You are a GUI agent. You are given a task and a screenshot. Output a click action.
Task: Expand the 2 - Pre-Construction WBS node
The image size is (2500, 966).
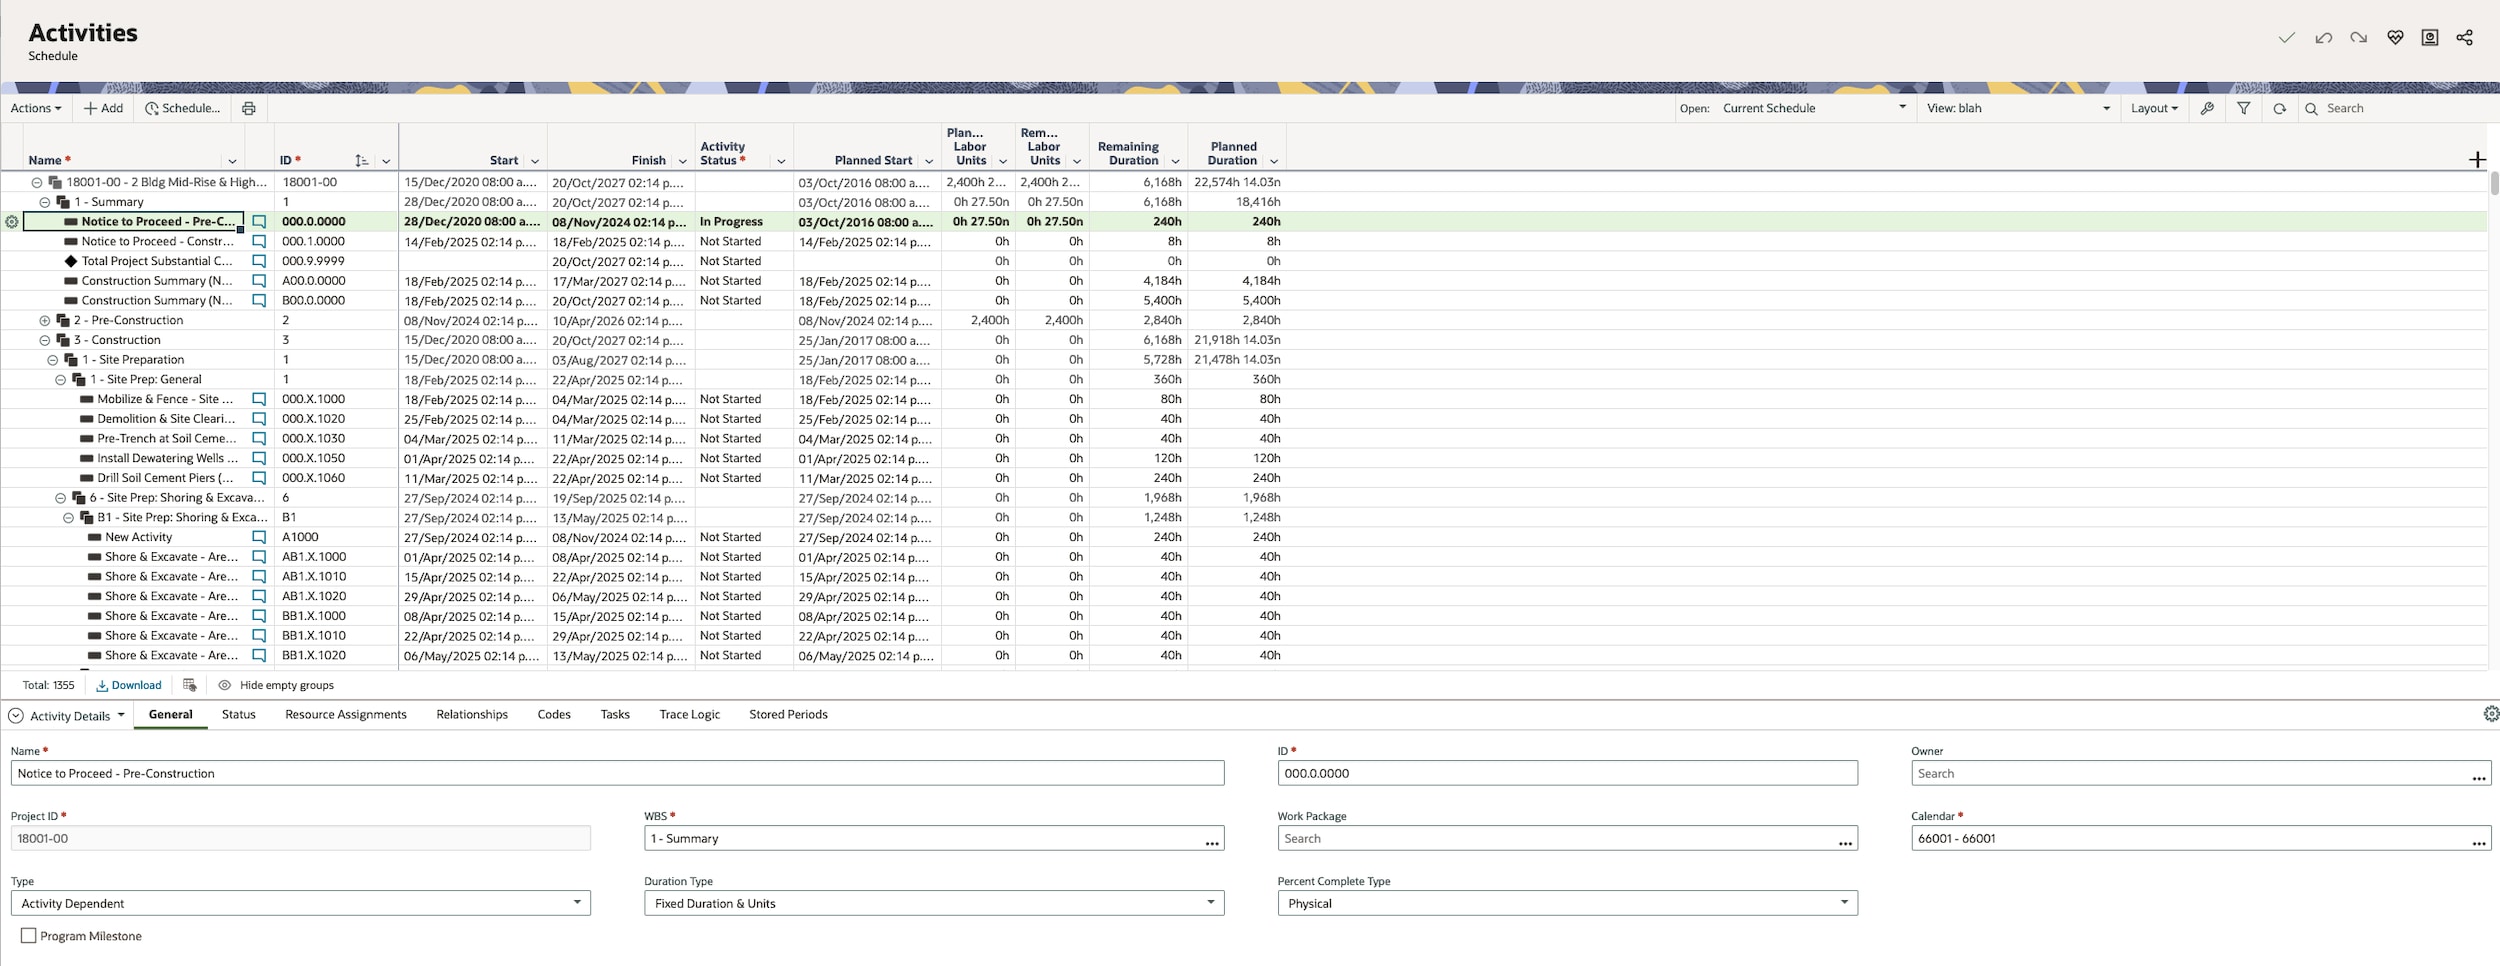45,321
